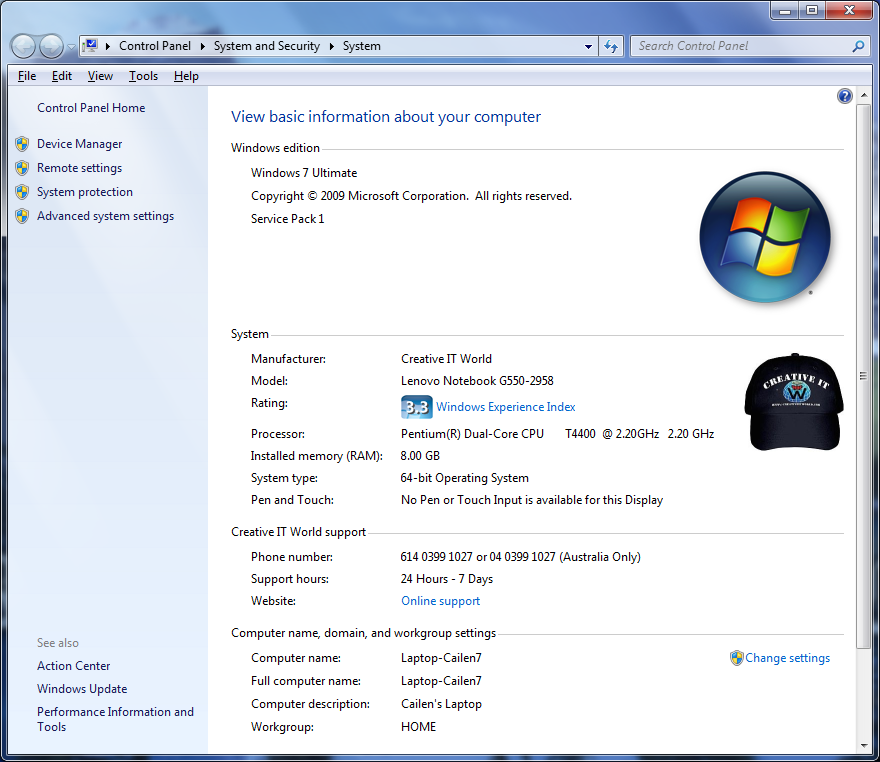Open the Windows Experience Index link

(x=506, y=407)
